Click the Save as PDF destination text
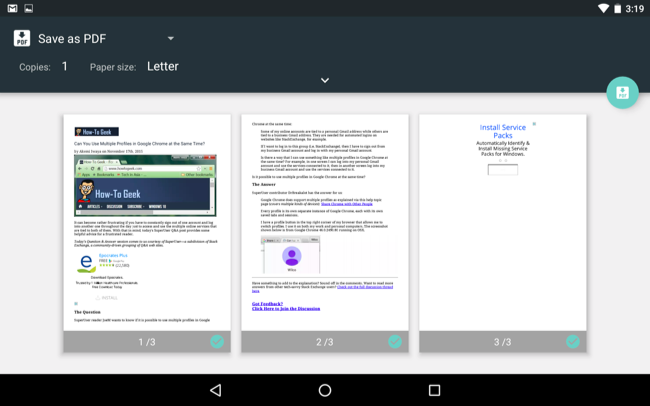Image resolution: width=650 pixels, height=406 pixels. pos(72,39)
